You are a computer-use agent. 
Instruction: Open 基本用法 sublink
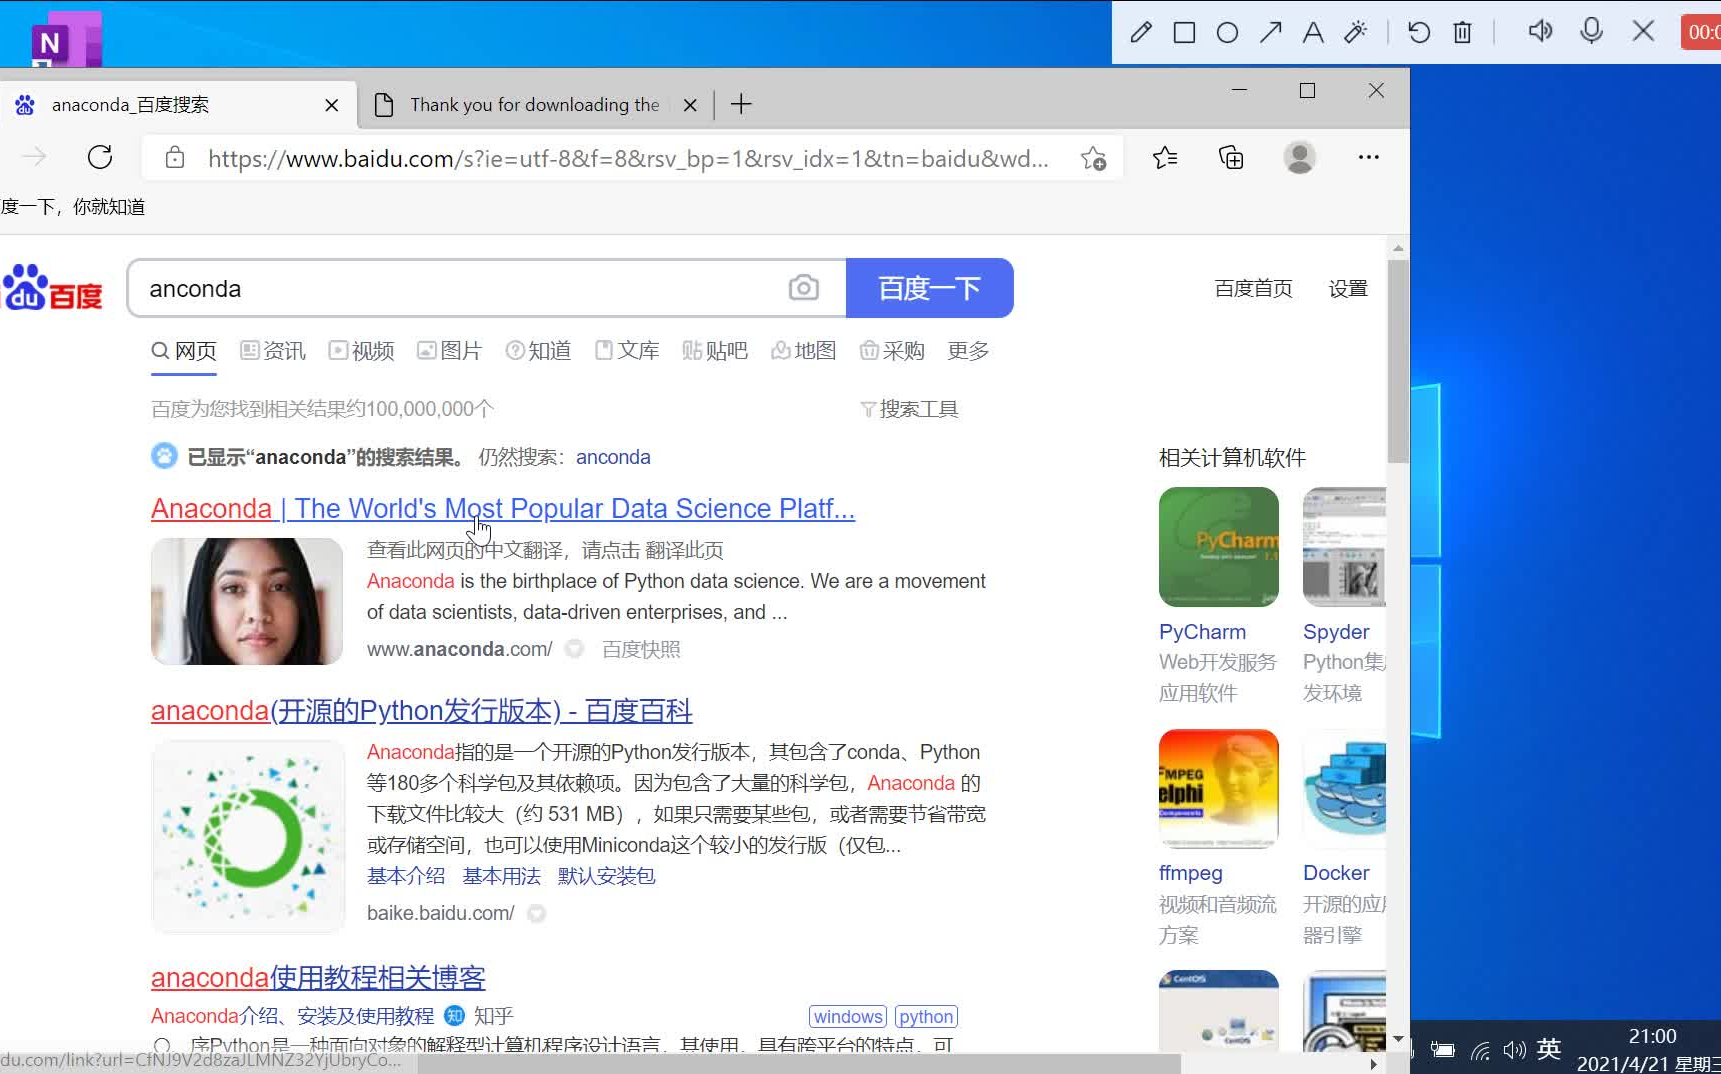coord(501,876)
